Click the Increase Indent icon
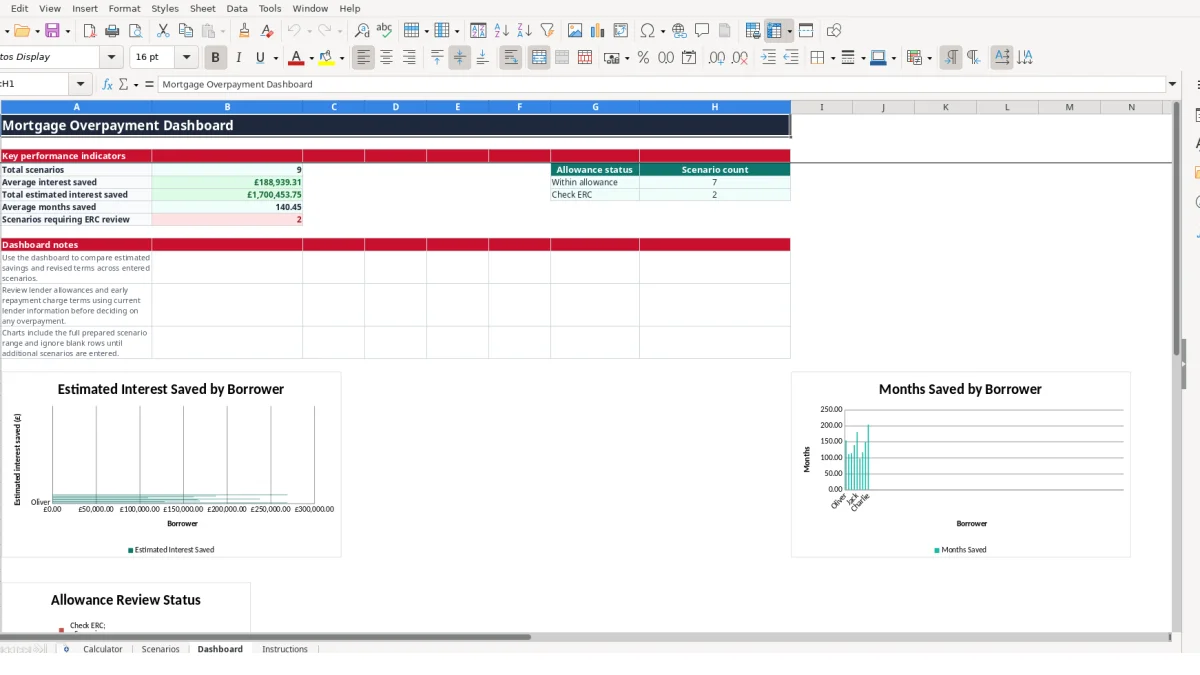 pyautogui.click(x=768, y=58)
